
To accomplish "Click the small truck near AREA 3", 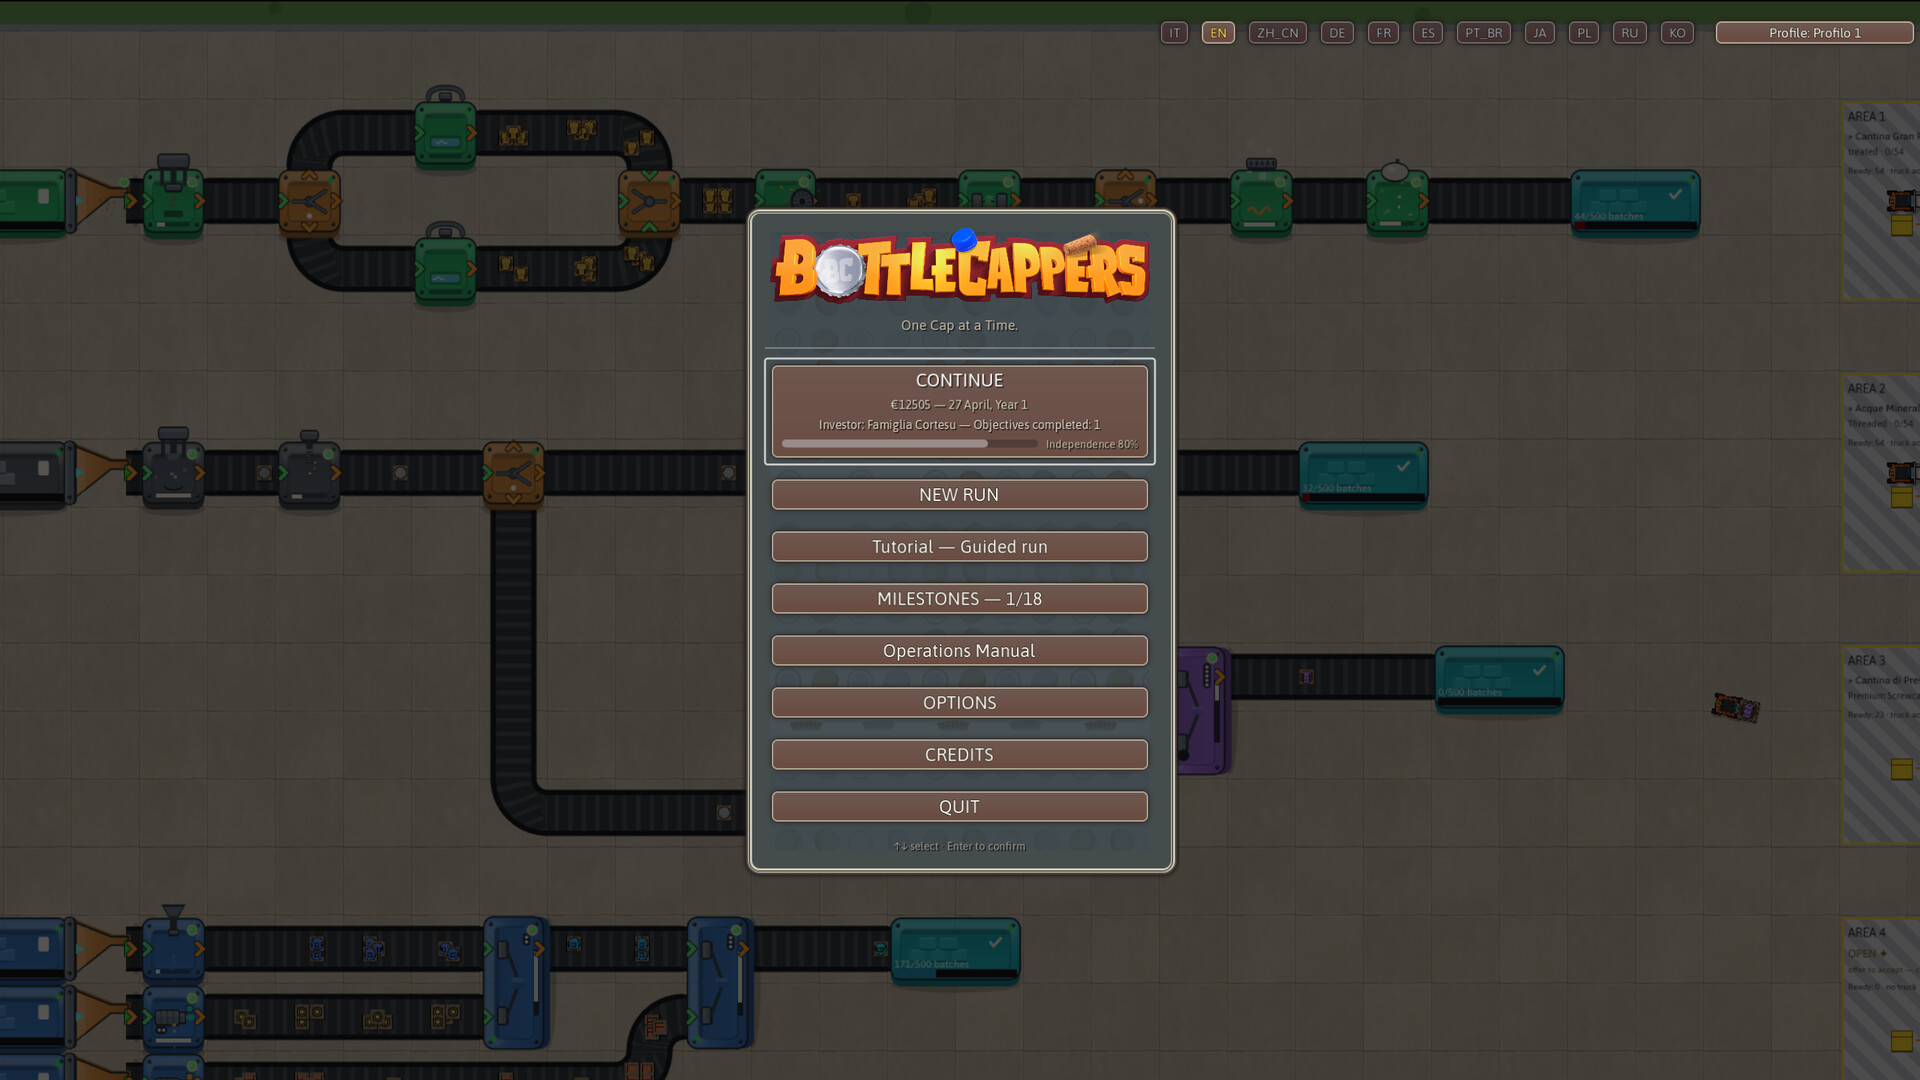I will tap(1735, 708).
